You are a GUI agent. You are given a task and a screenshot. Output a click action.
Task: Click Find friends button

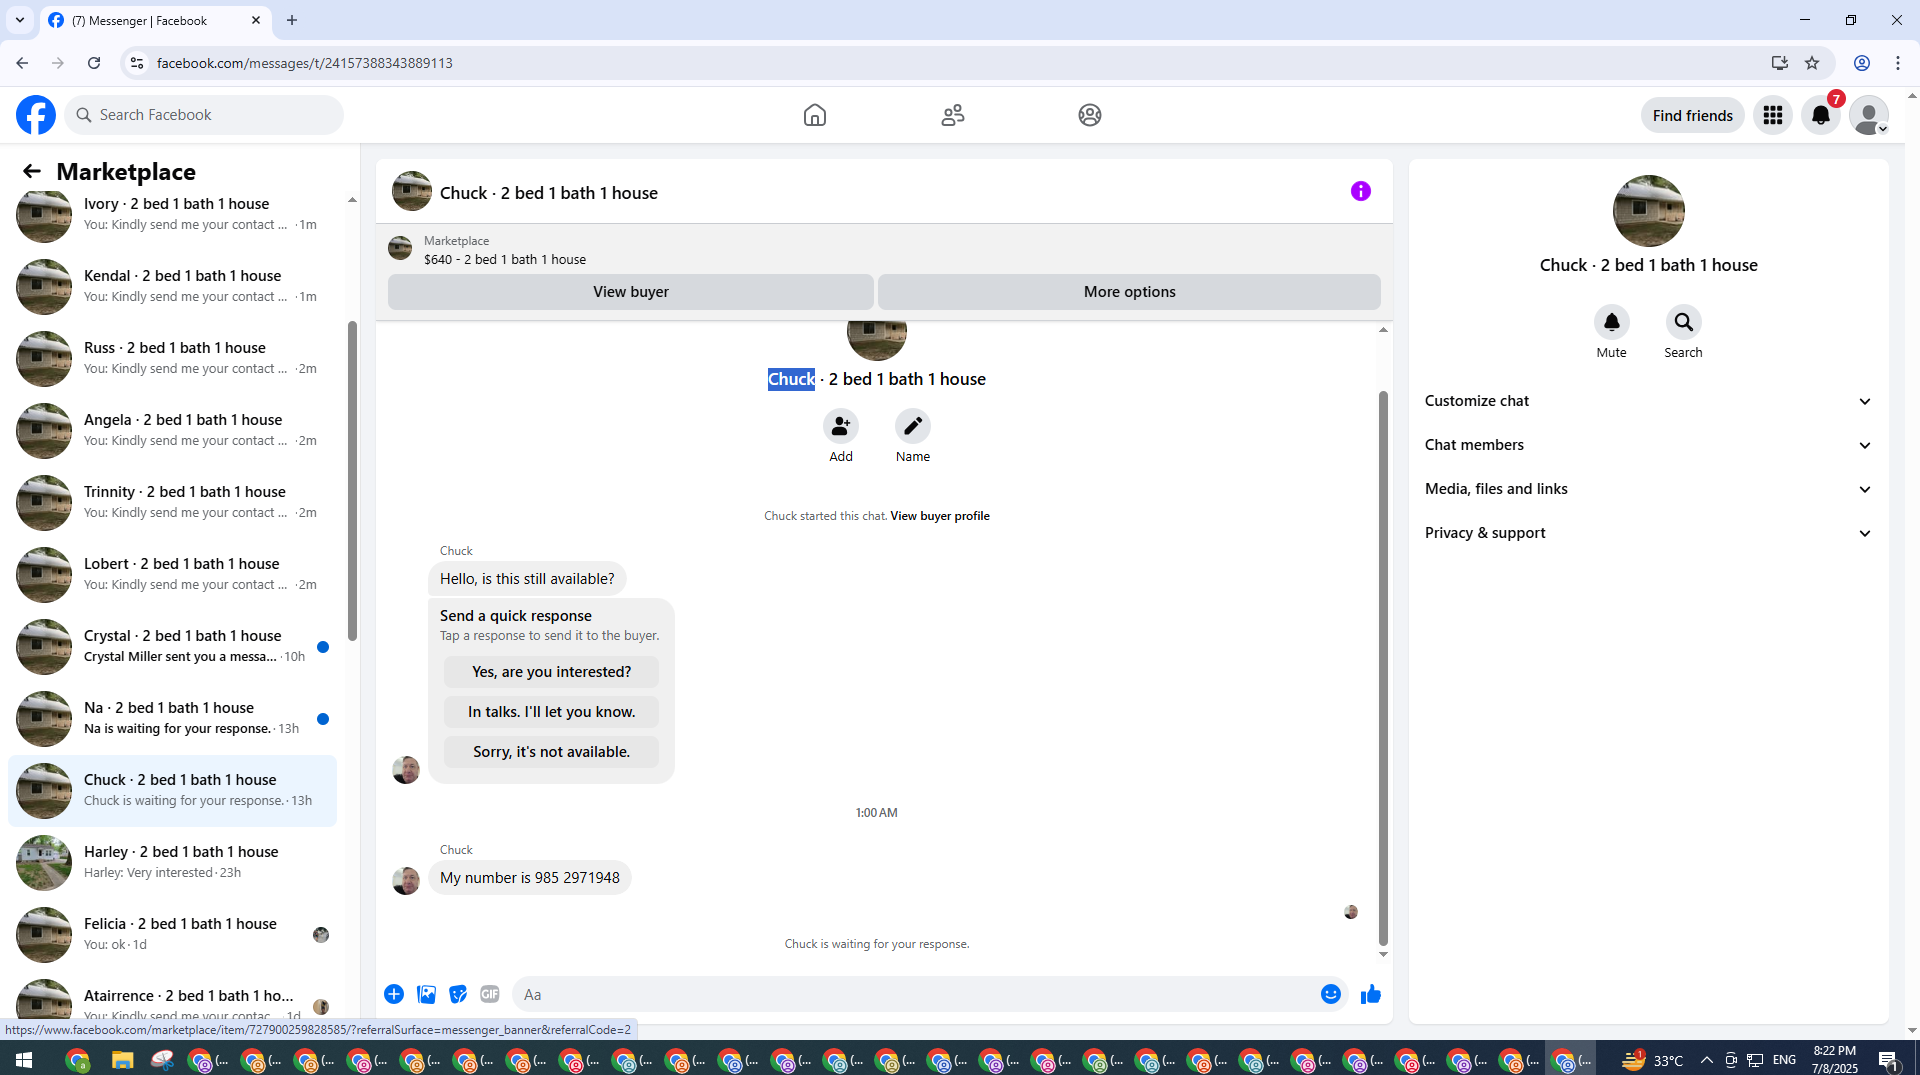point(1693,115)
